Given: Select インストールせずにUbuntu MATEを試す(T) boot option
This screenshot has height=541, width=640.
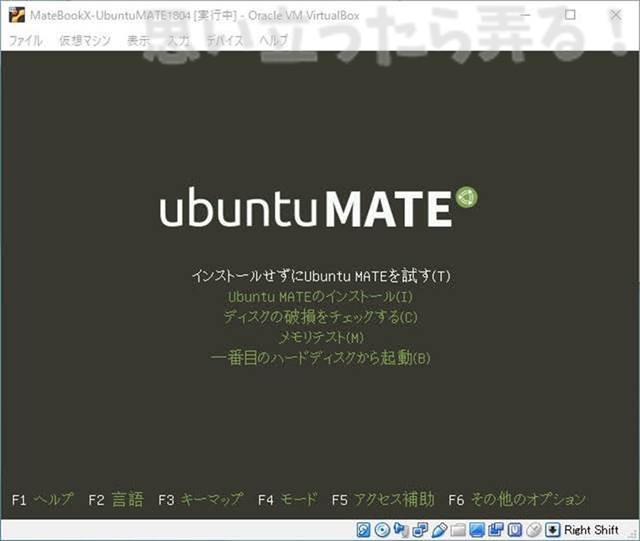Looking at the screenshot, I should (321, 276).
